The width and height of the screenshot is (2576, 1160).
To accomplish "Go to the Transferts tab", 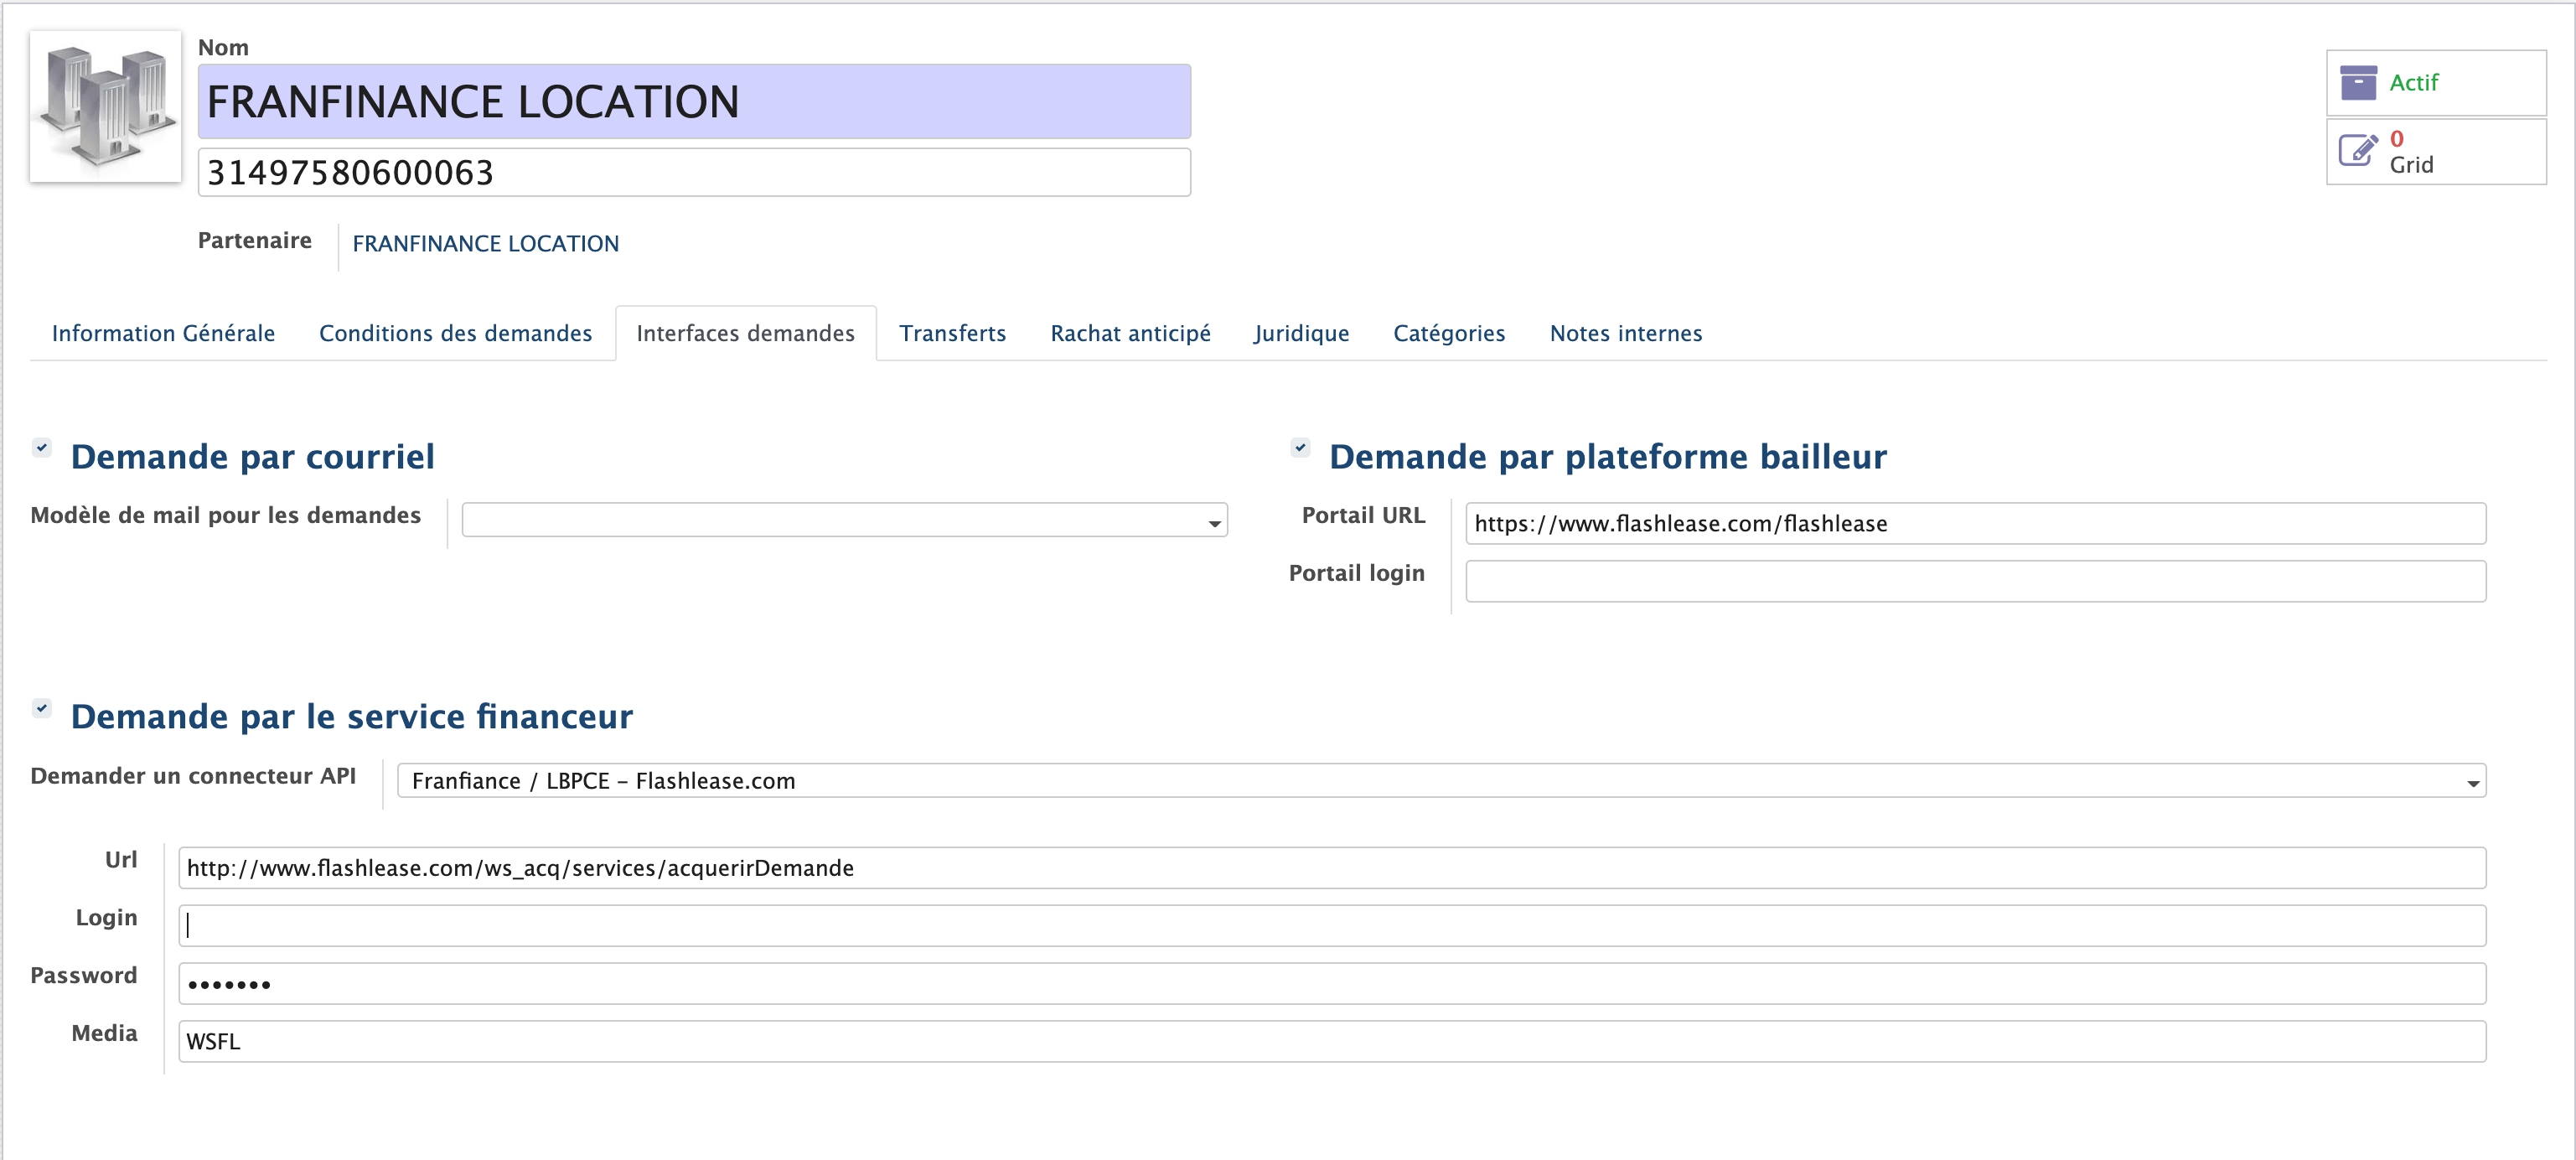I will 952,333.
